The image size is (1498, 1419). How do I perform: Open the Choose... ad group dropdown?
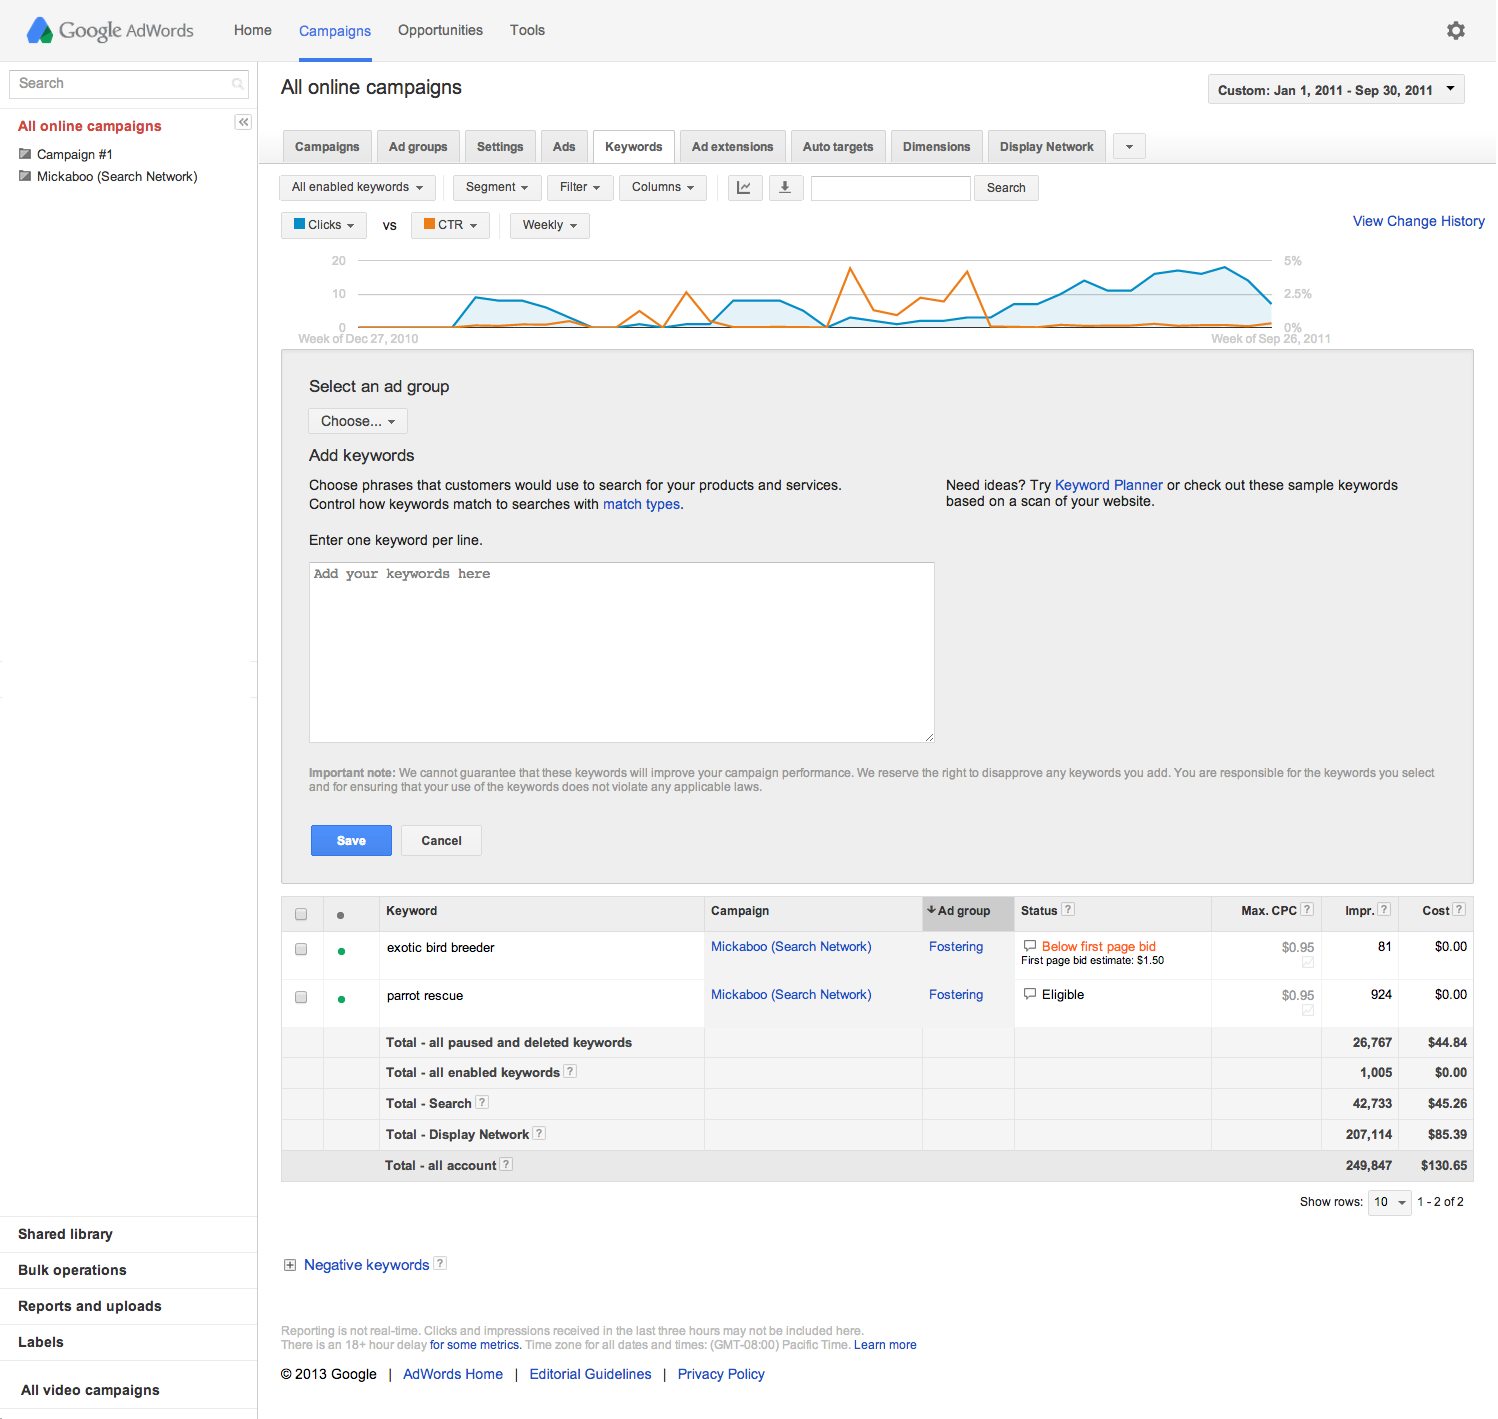(358, 421)
